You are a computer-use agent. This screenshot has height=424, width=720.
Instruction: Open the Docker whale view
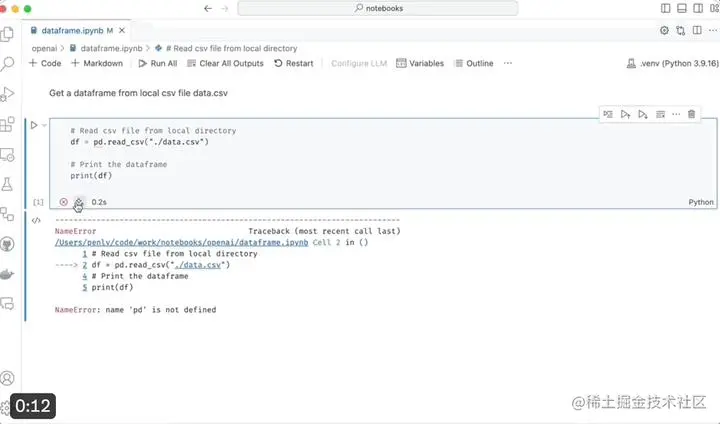(x=7, y=274)
